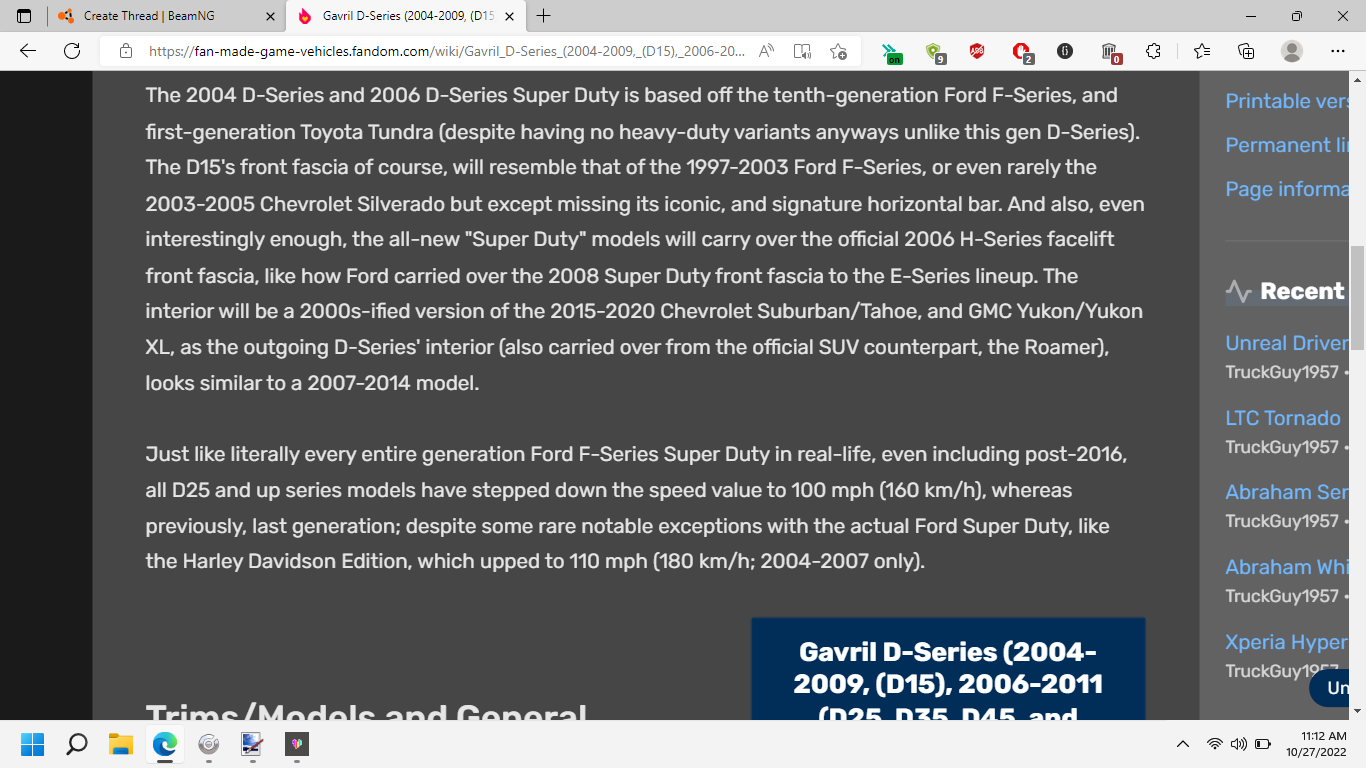Click Trims/Models and General heading
This screenshot has height=768, width=1366.
pos(366,712)
